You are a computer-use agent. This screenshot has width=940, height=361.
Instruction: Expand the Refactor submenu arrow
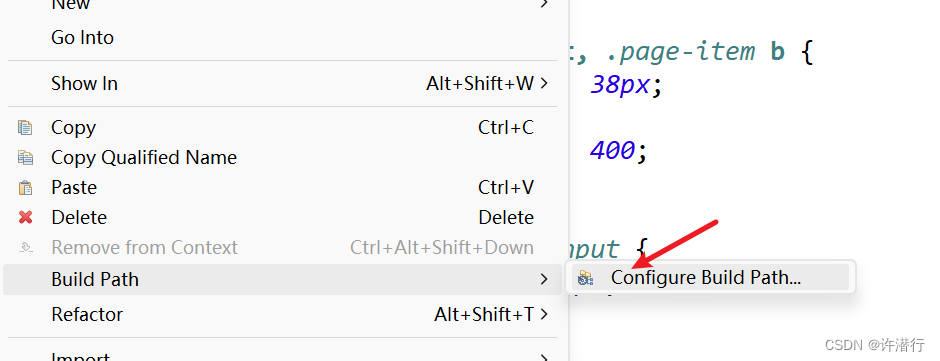point(544,314)
